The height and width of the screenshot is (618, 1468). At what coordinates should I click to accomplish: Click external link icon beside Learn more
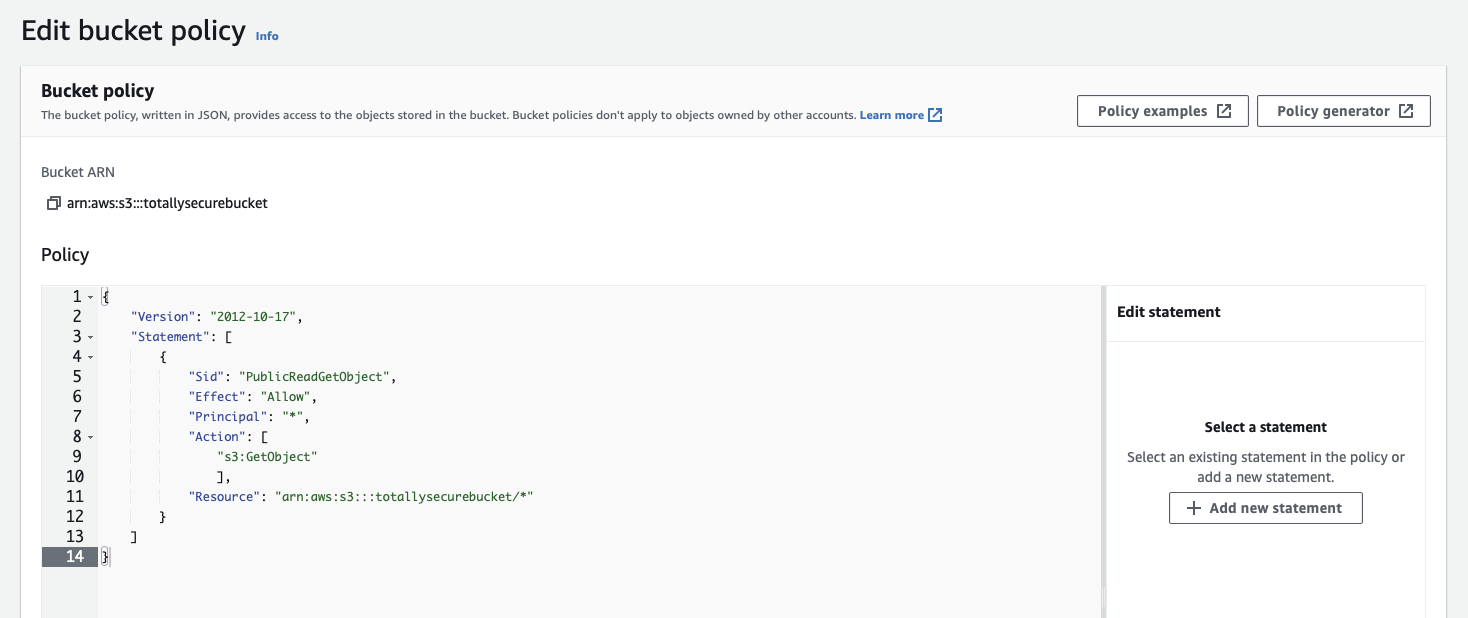935,115
